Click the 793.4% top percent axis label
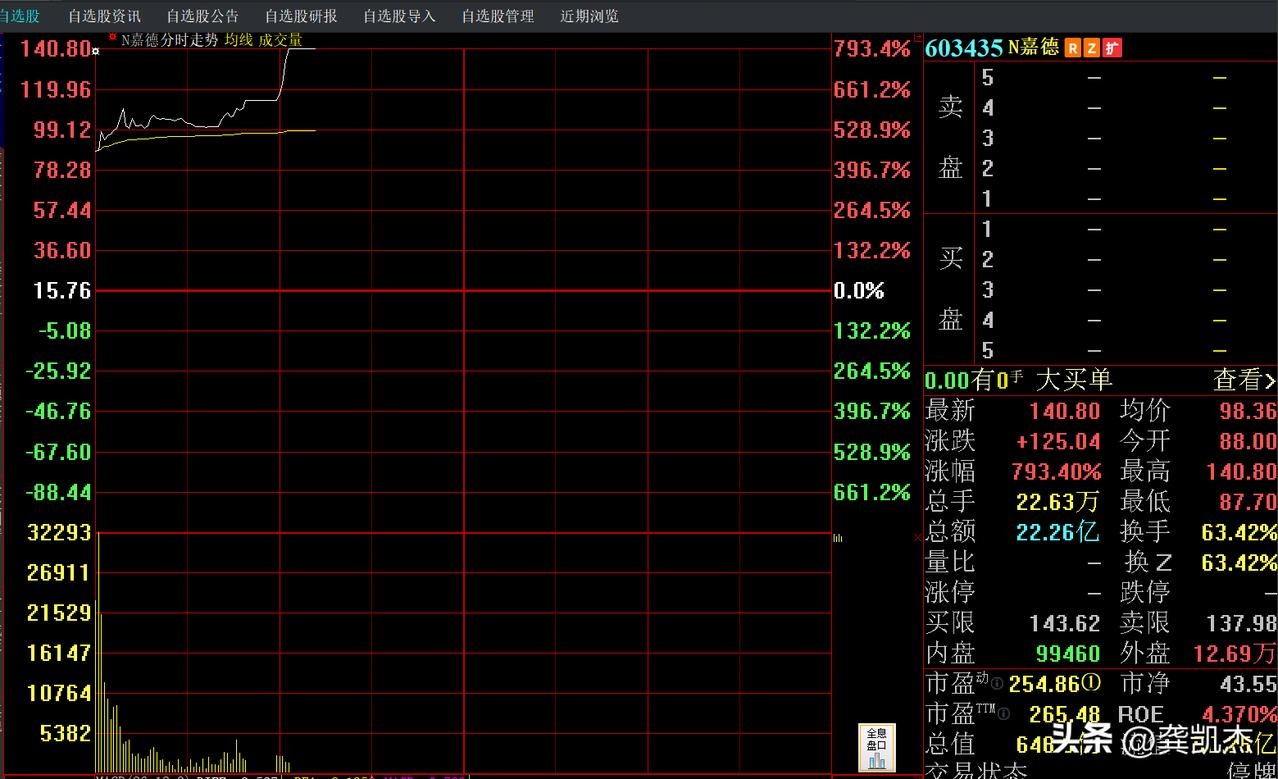The height and width of the screenshot is (779, 1278). click(872, 48)
